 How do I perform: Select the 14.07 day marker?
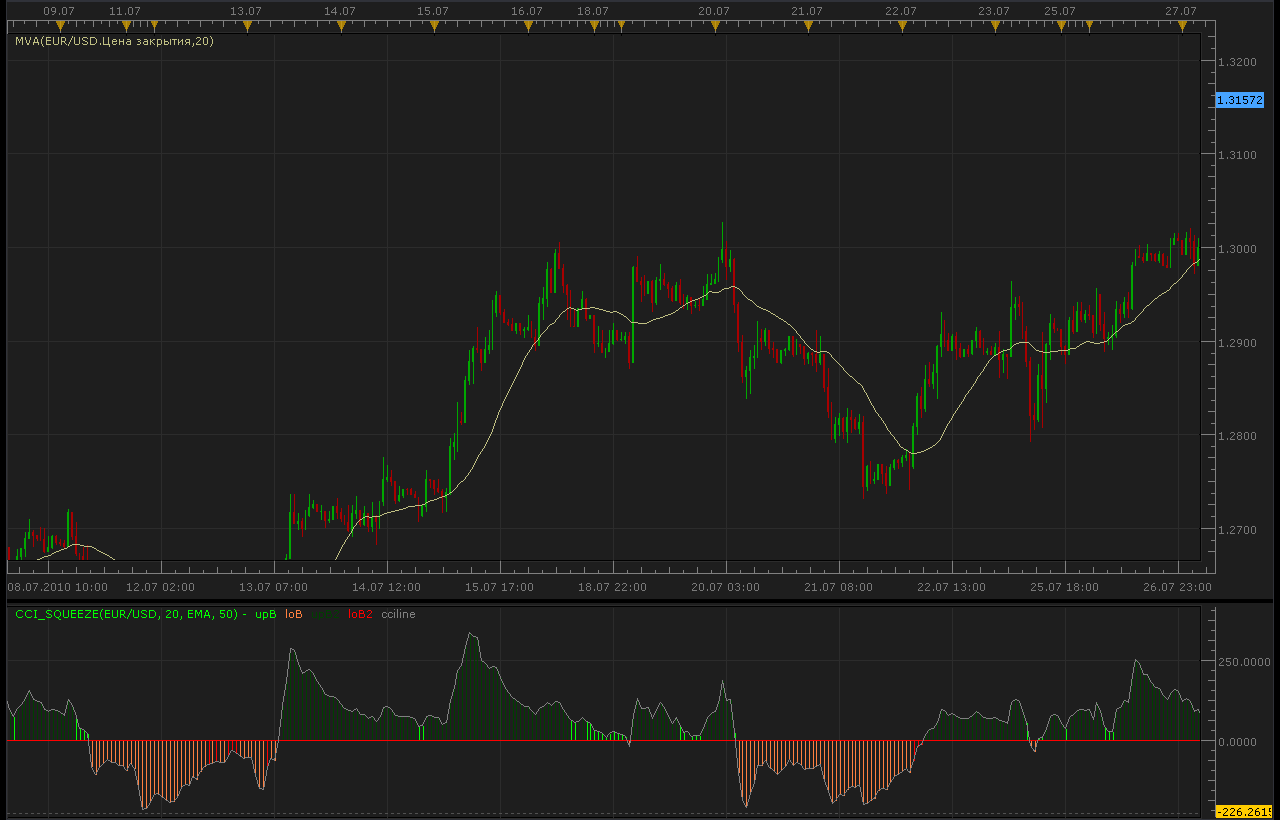[341, 25]
